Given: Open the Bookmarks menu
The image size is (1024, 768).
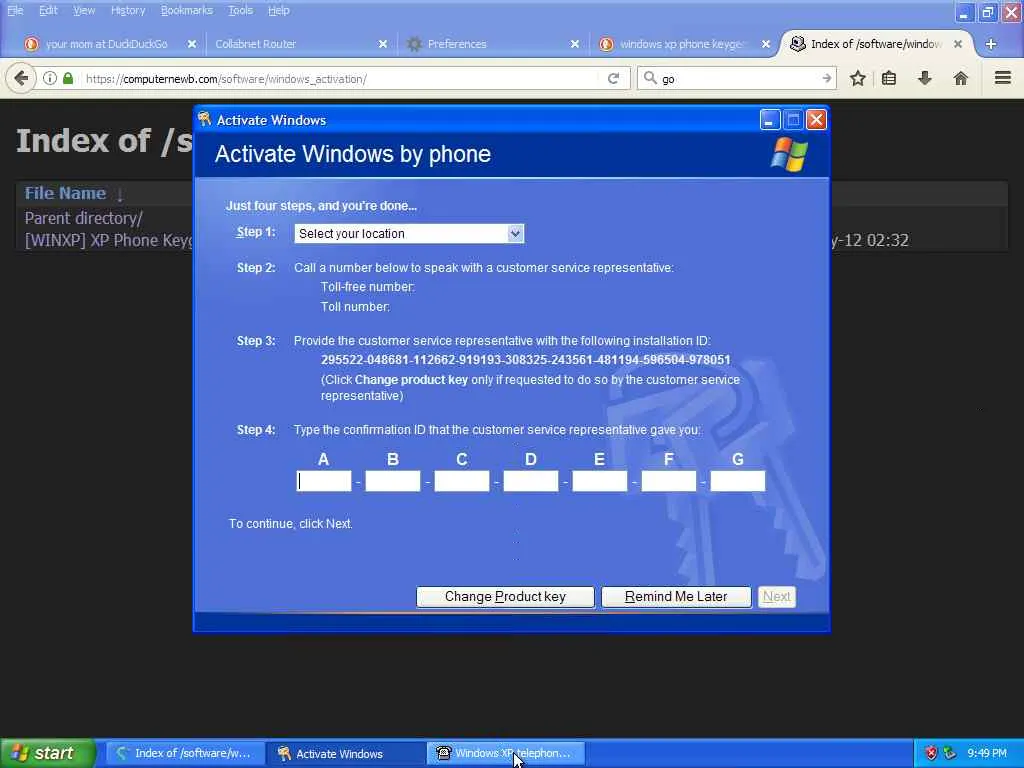Looking at the screenshot, I should point(187,10).
